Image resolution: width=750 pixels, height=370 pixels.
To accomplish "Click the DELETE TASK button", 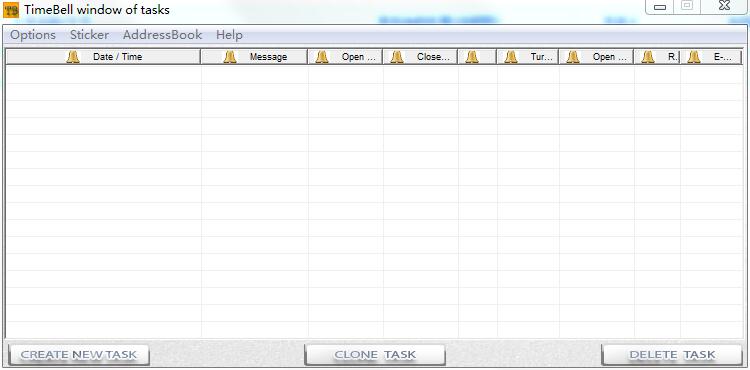I will click(x=672, y=355).
